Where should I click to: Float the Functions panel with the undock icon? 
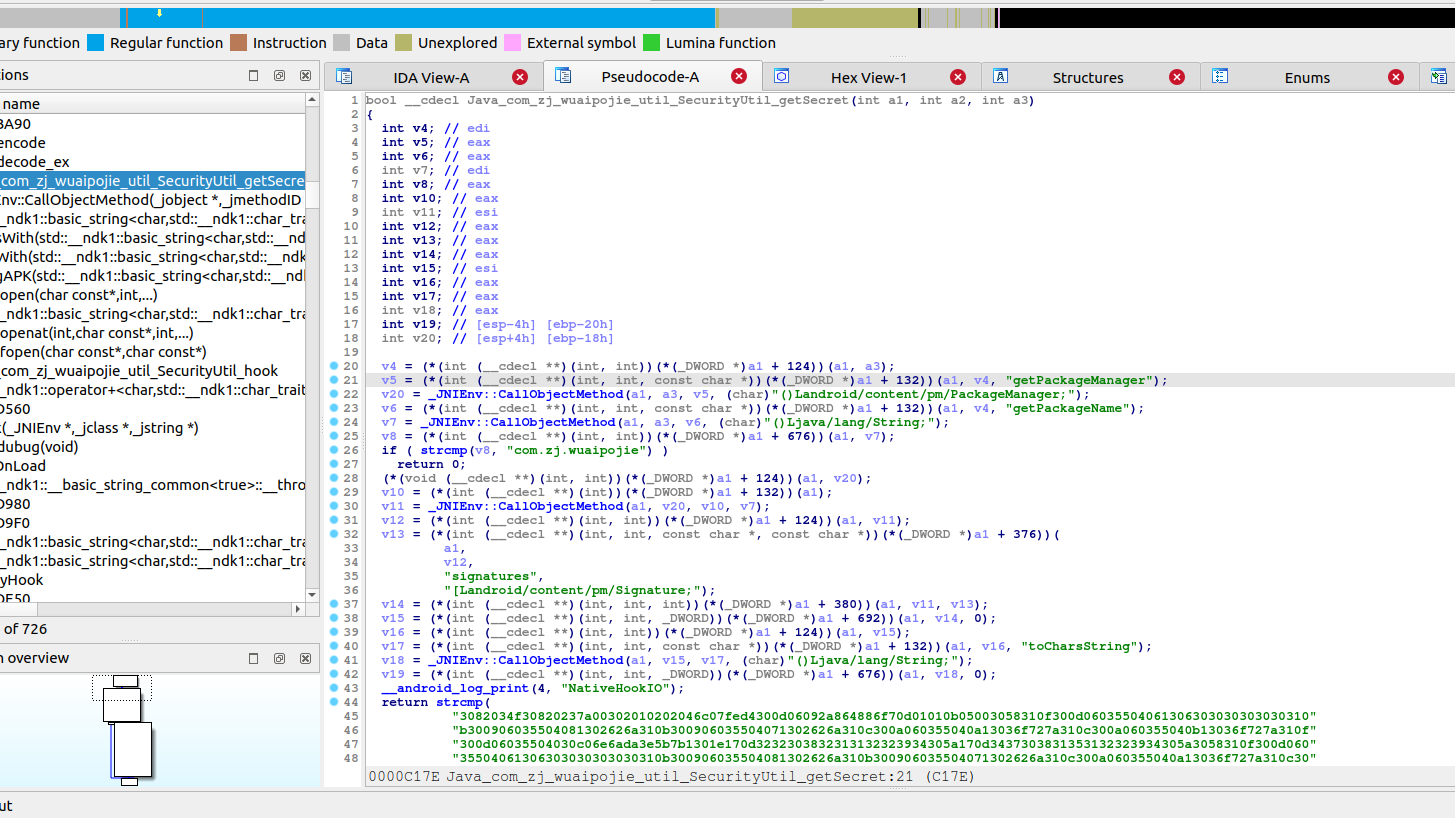pos(280,75)
